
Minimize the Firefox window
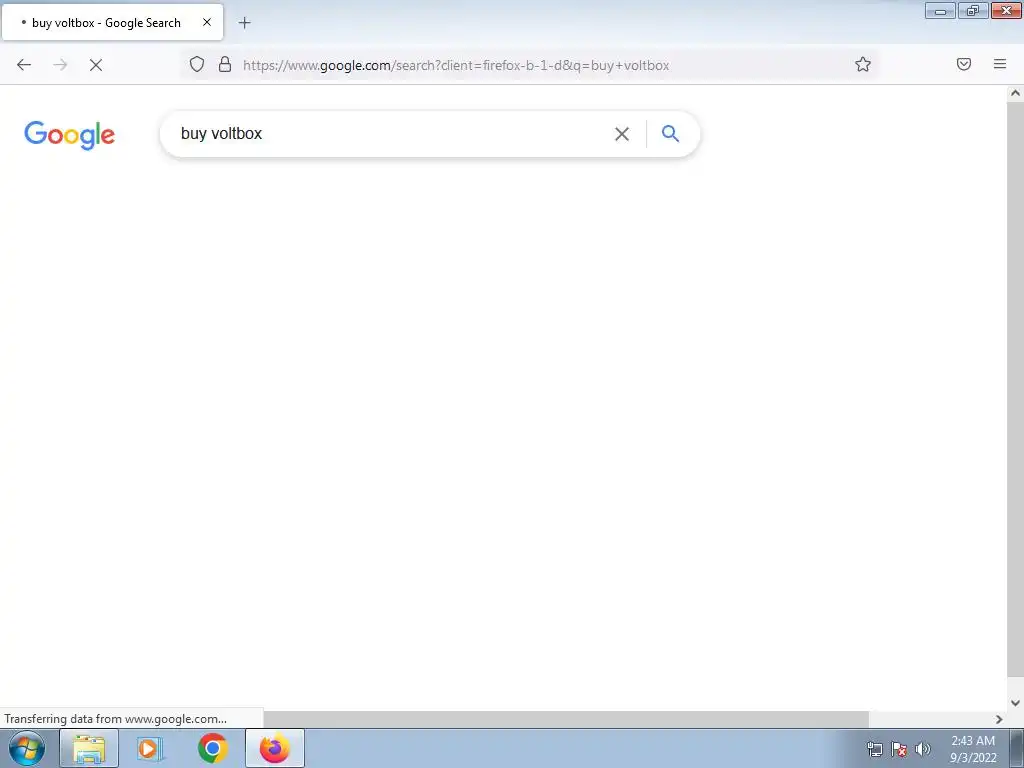940,11
